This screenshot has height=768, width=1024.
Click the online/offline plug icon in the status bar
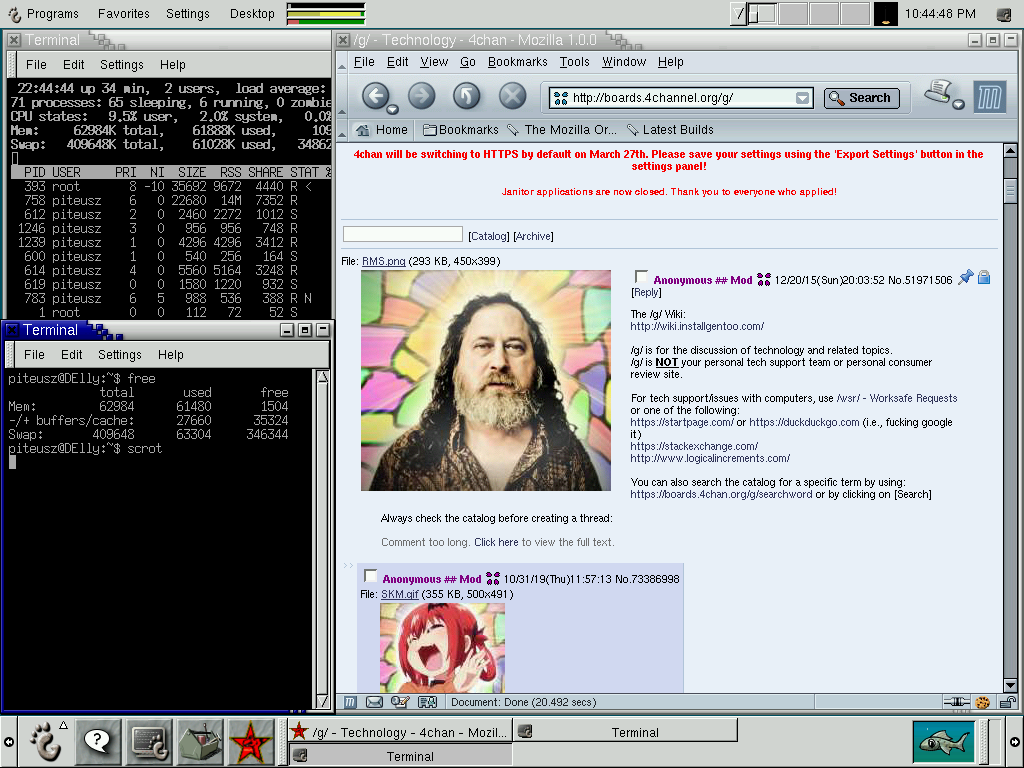click(956, 702)
